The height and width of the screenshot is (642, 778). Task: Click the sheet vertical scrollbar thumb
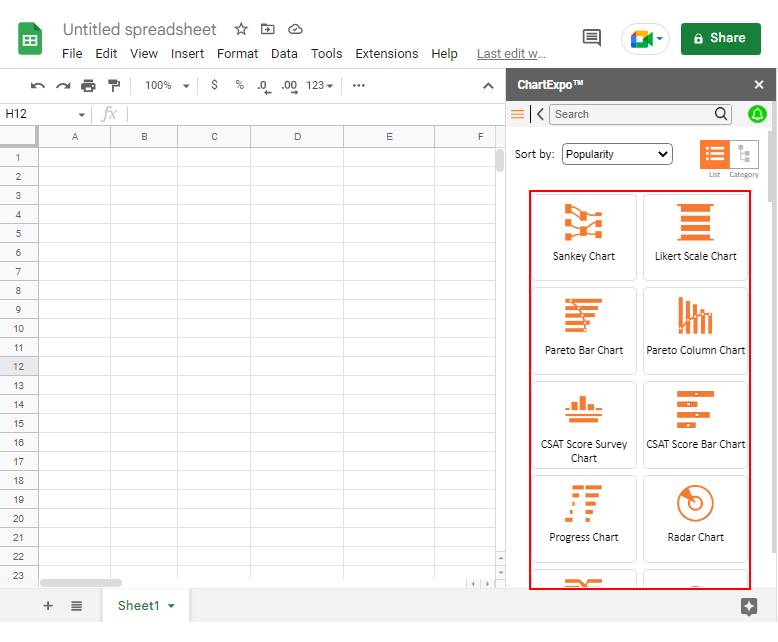tap(500, 160)
